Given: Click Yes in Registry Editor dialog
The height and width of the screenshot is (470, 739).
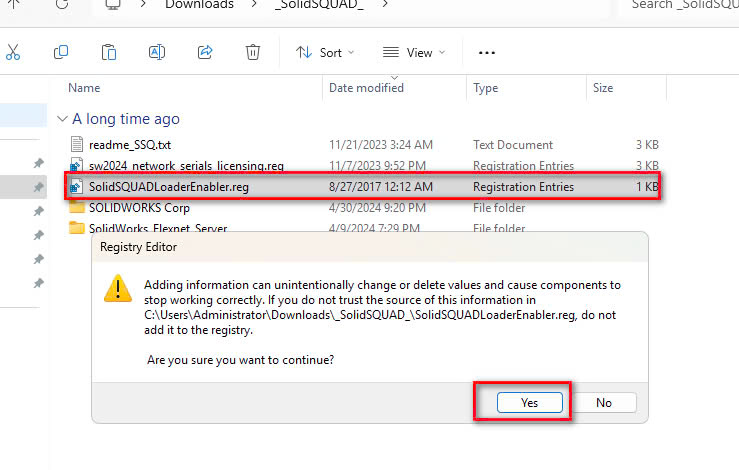Looking at the screenshot, I should point(530,403).
